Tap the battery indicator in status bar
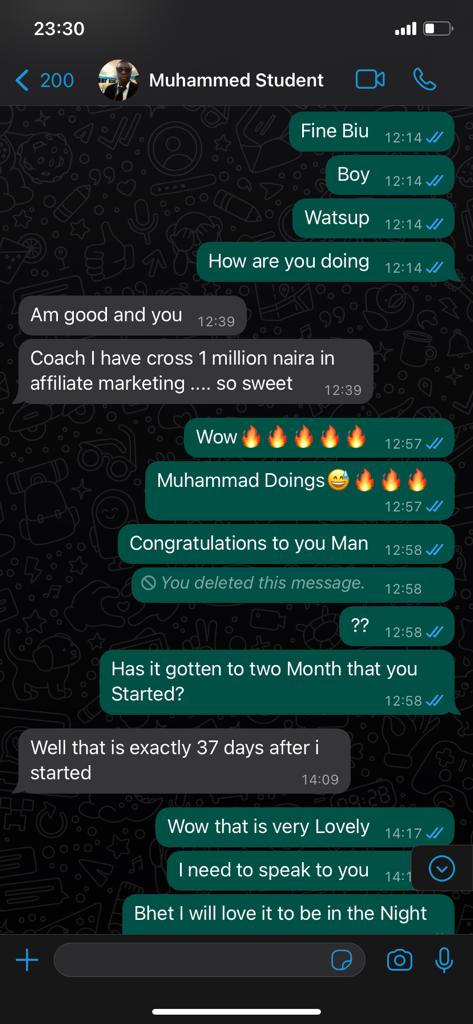Viewport: 473px width, 1024px height. click(438, 29)
